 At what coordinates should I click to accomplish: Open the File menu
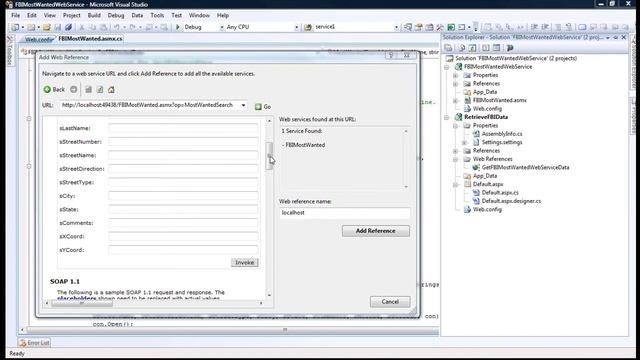pyautogui.click(x=16, y=15)
